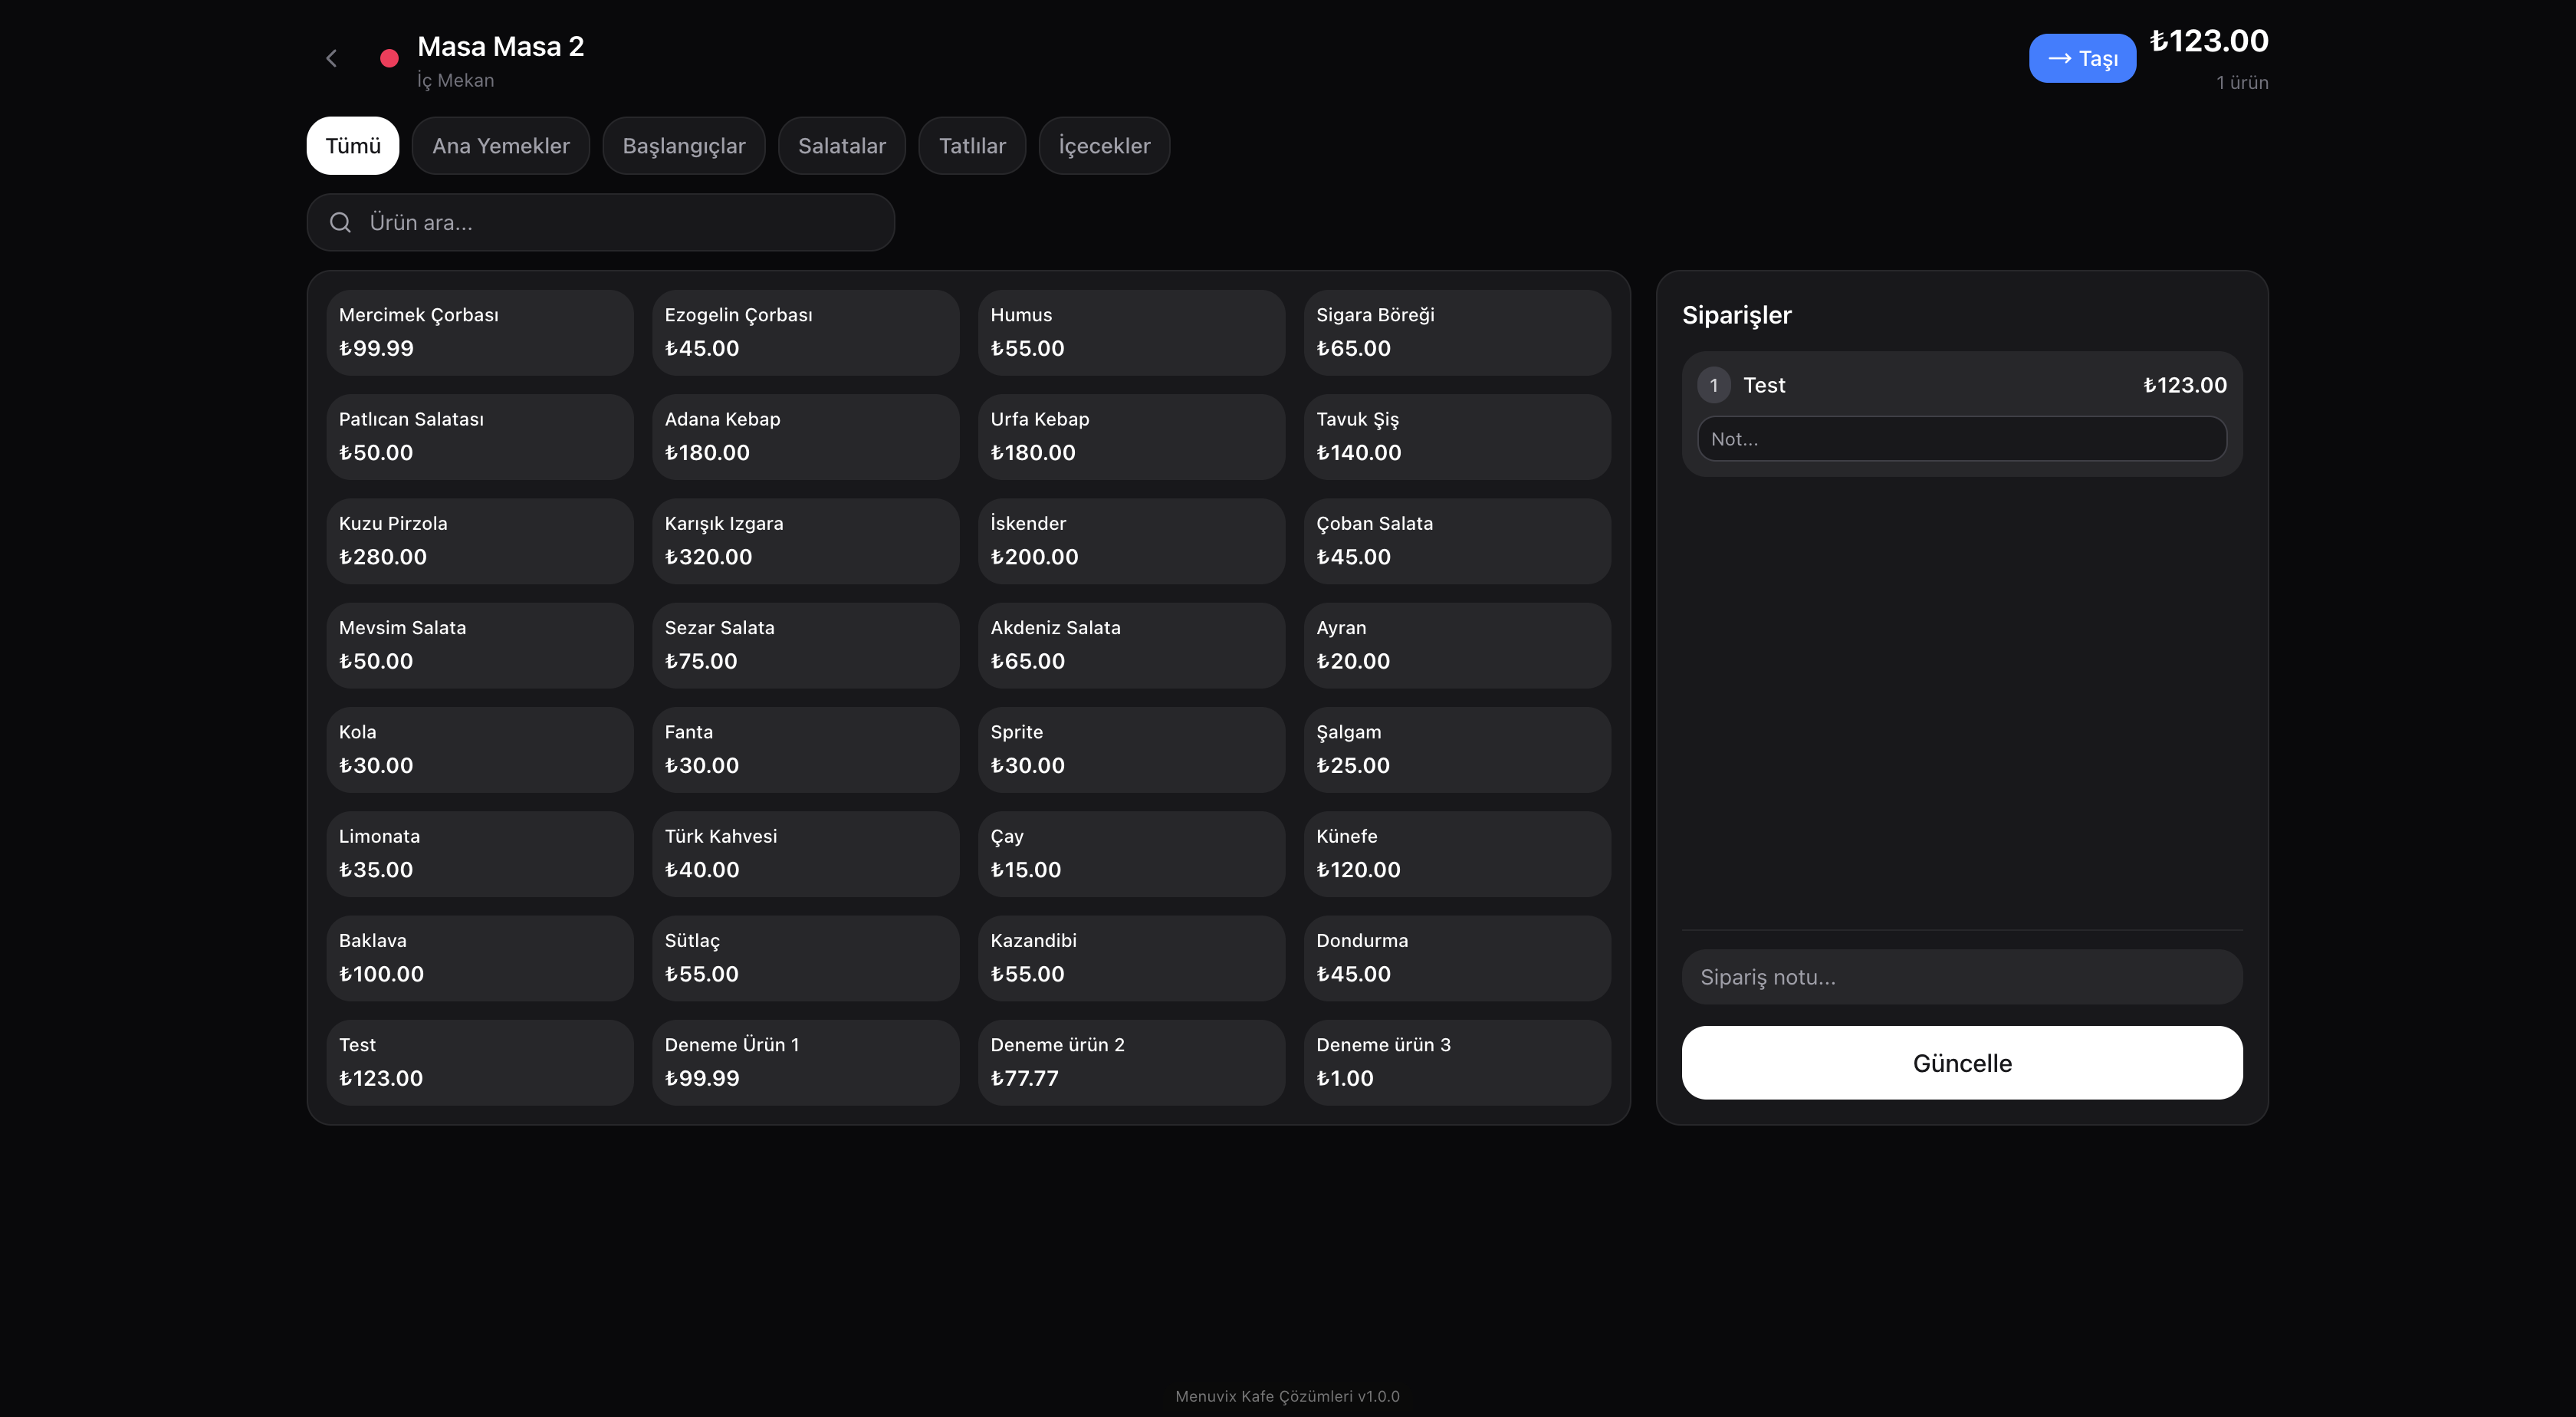This screenshot has height=1417, width=2576.
Task: Add Adana Kebap to order
Action: click(x=805, y=437)
